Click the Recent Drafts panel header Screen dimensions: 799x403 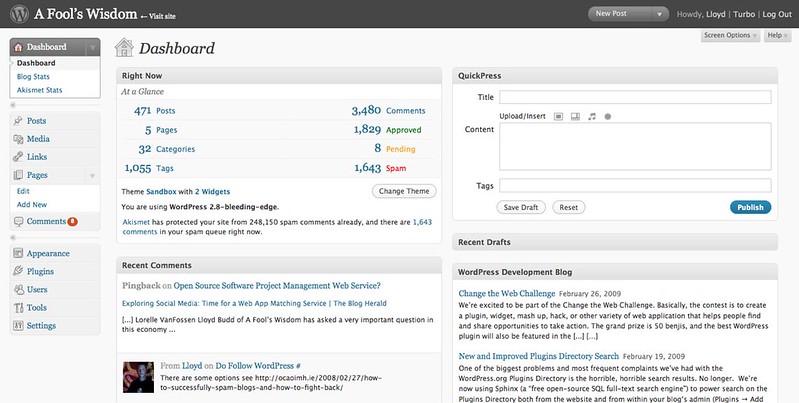pos(615,243)
